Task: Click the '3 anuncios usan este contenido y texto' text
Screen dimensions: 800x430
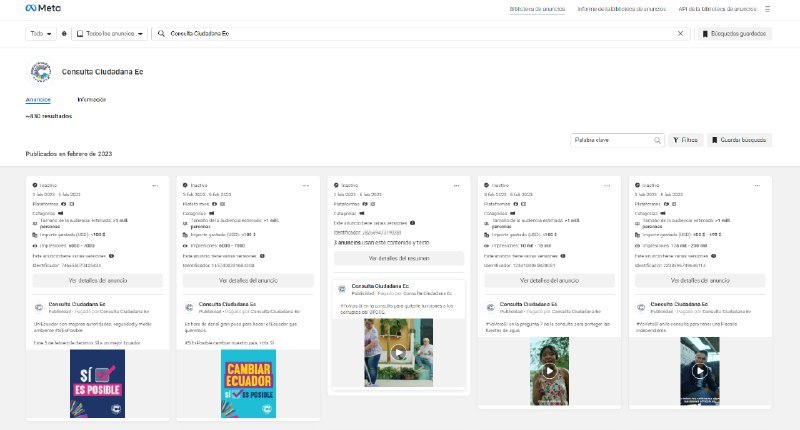Action: (x=382, y=243)
